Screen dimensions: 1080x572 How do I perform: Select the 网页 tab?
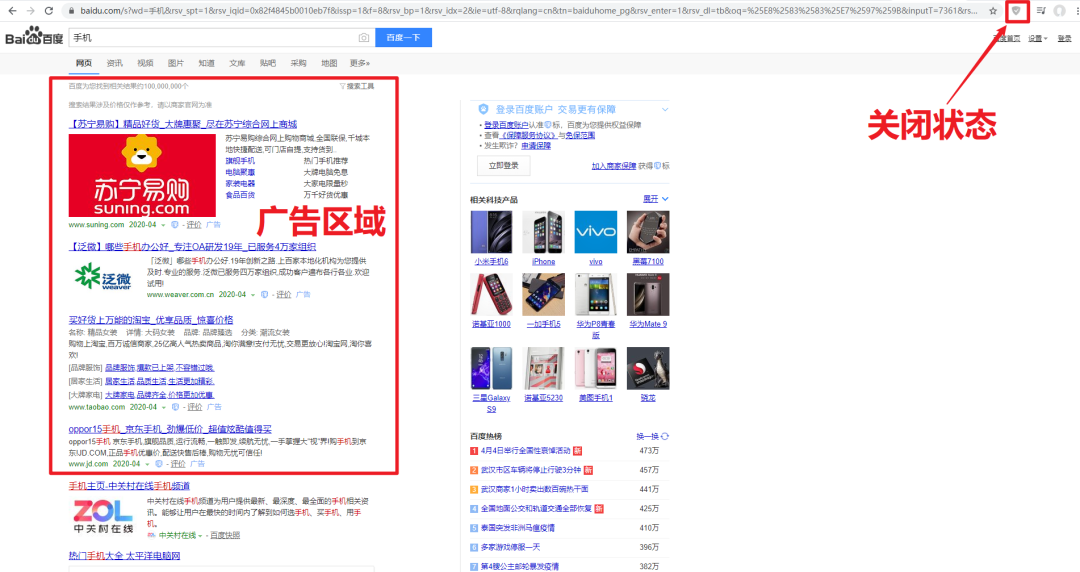84,63
